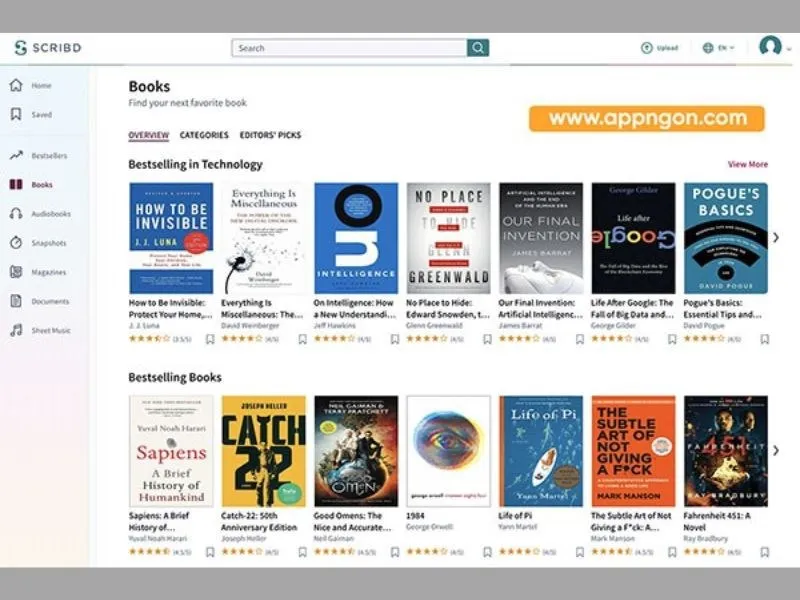Save The Subtle Art with bookmark icon

[672, 552]
